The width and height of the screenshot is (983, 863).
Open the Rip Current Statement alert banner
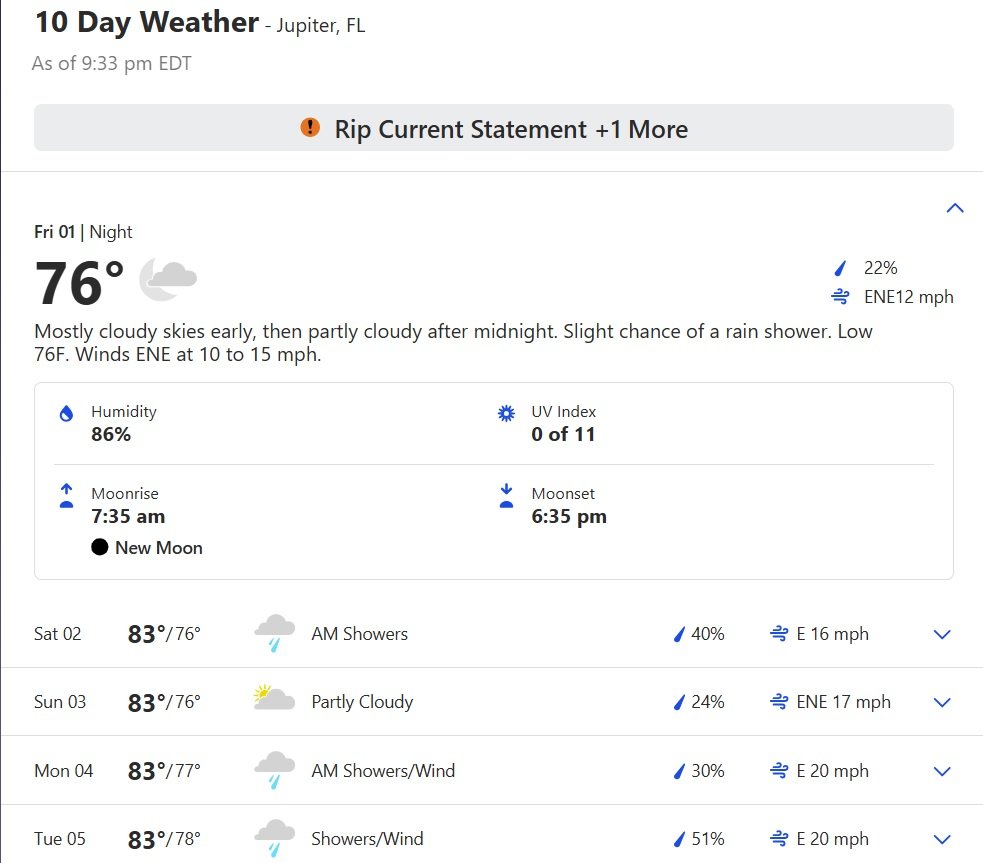point(494,128)
